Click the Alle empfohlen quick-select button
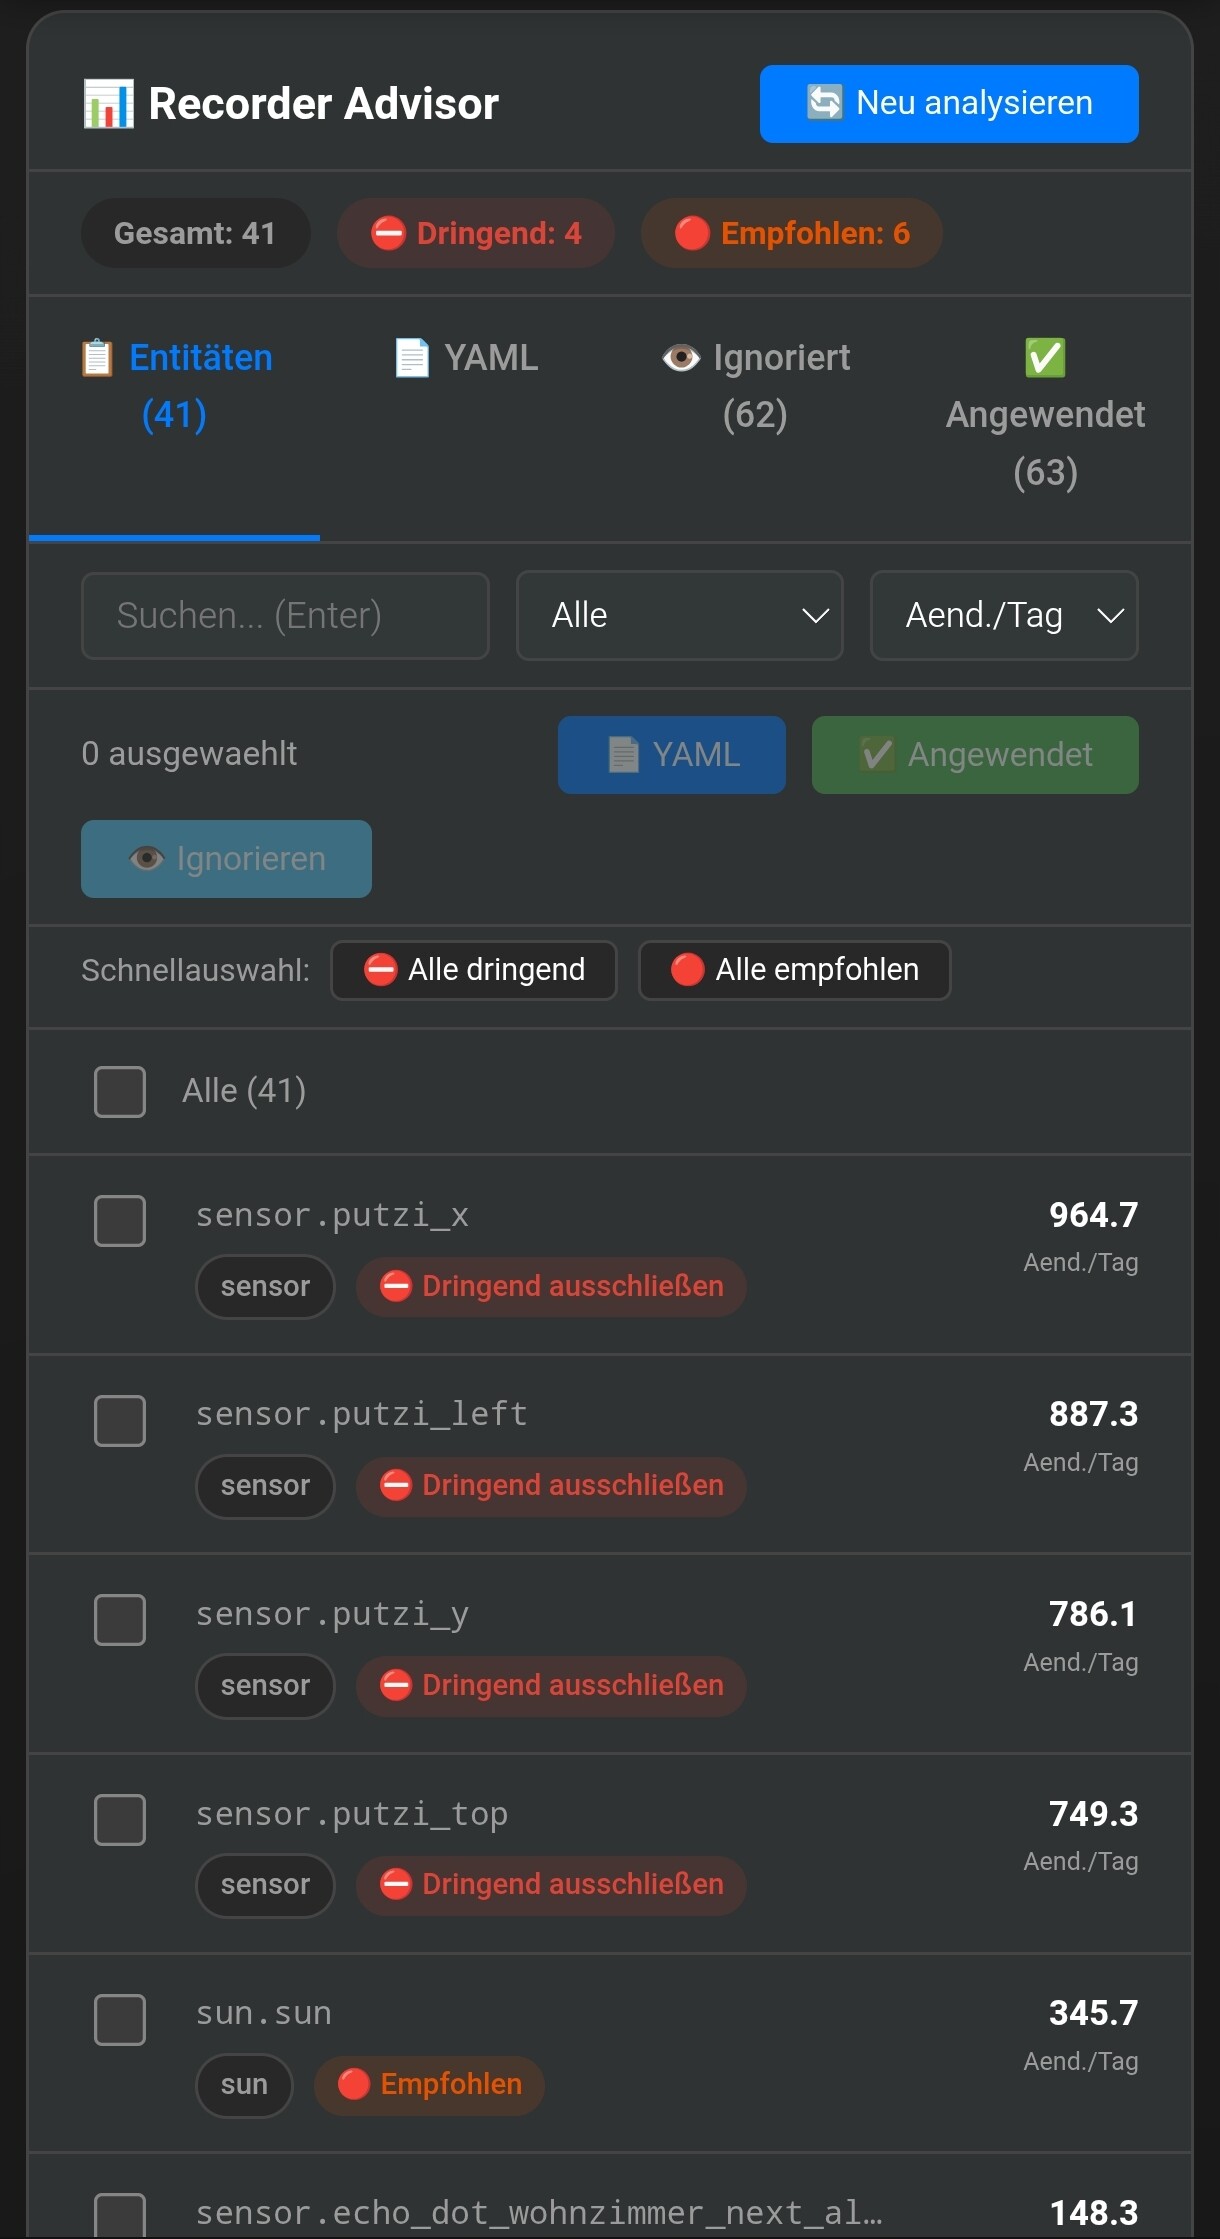The height and width of the screenshot is (2239, 1220). (x=795, y=970)
